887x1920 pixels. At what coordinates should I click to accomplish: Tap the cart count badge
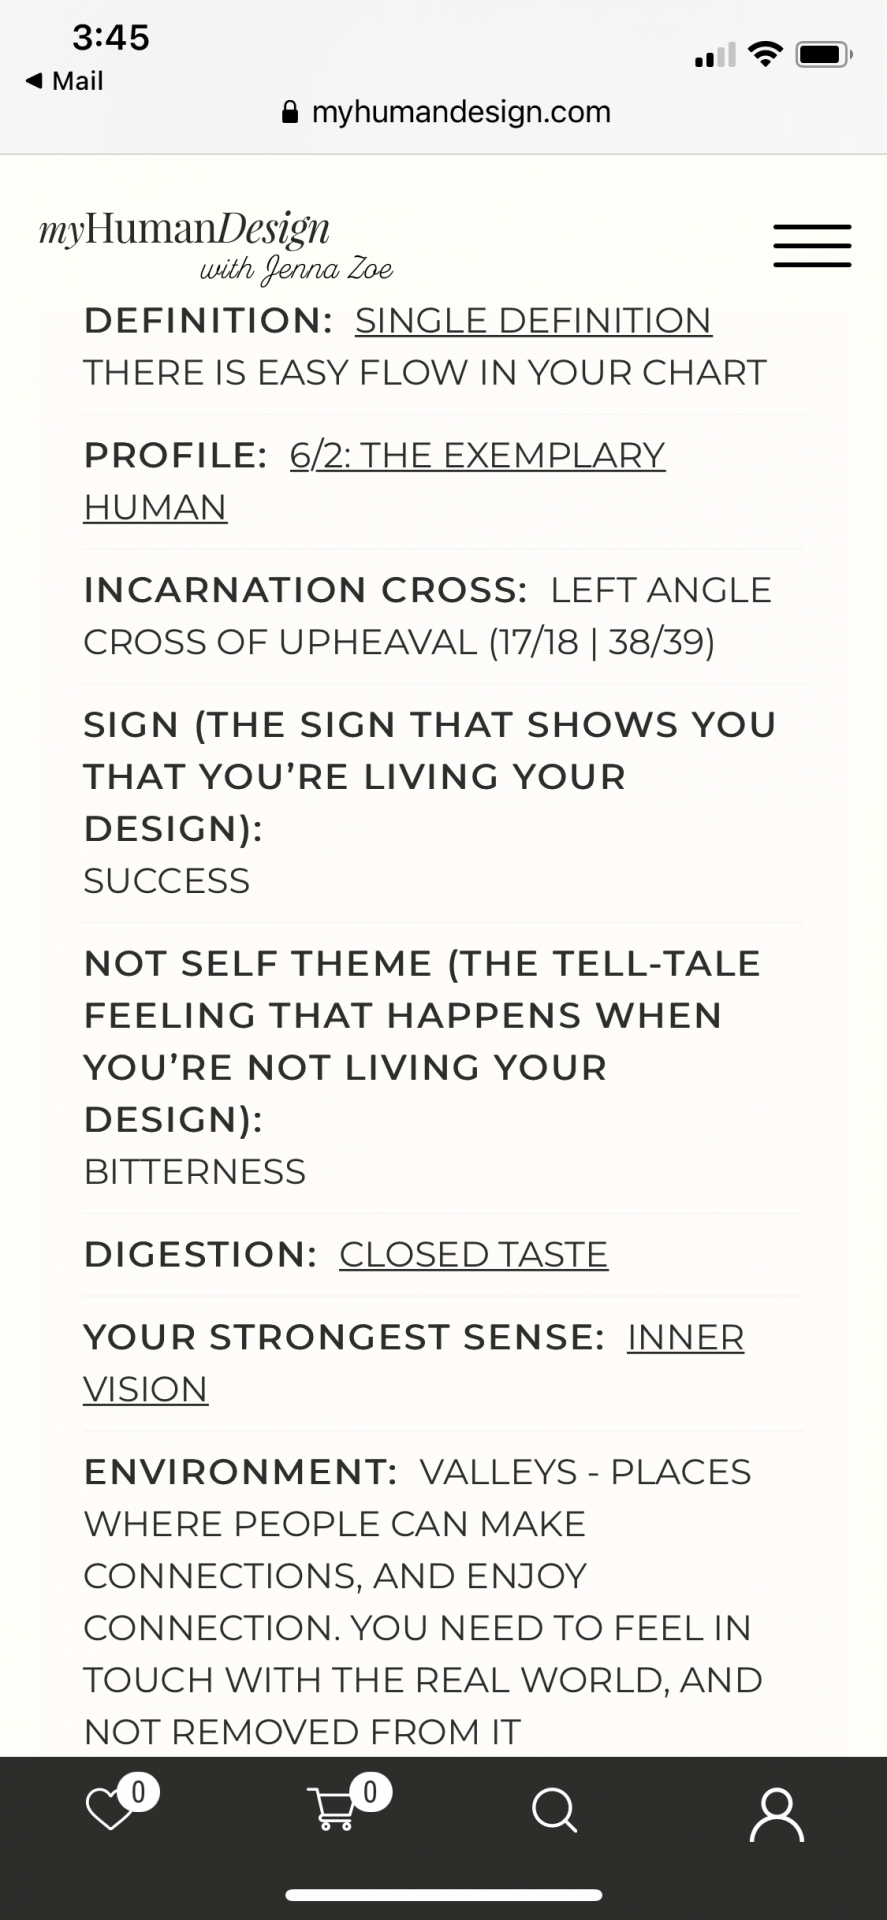[x=370, y=1792]
